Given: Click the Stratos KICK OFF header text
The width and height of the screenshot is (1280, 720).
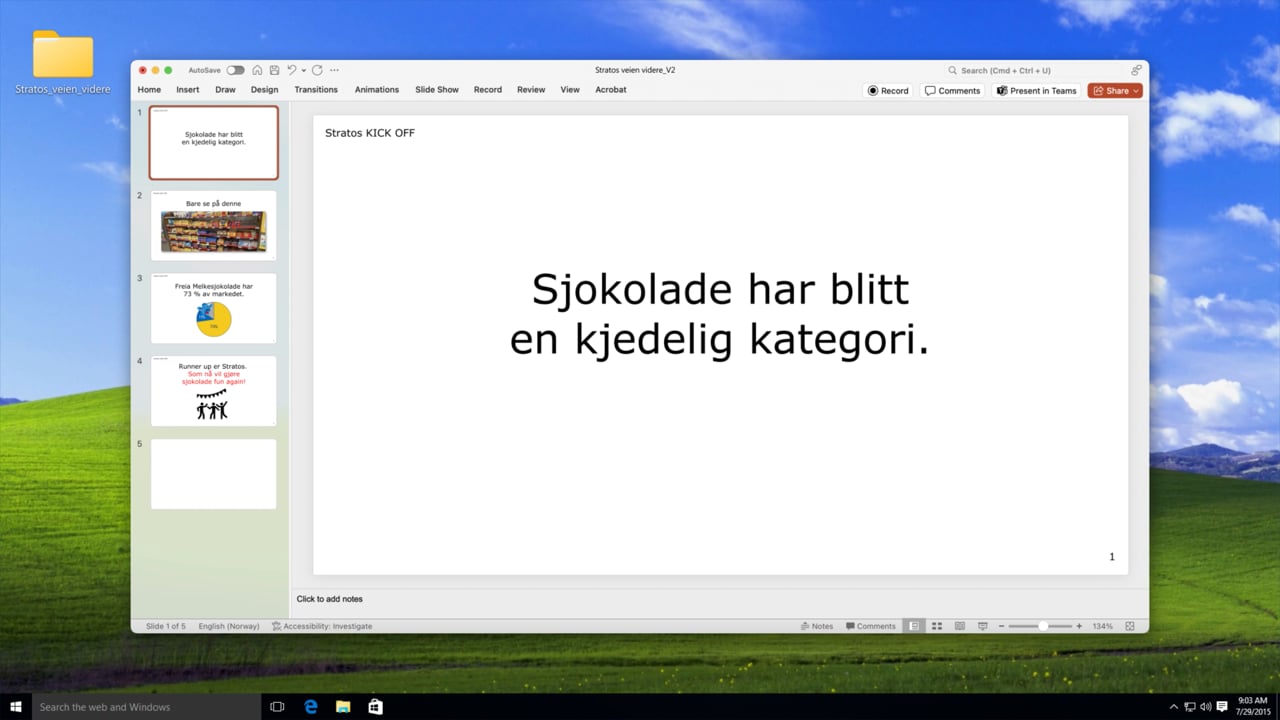Looking at the screenshot, I should 370,133.
